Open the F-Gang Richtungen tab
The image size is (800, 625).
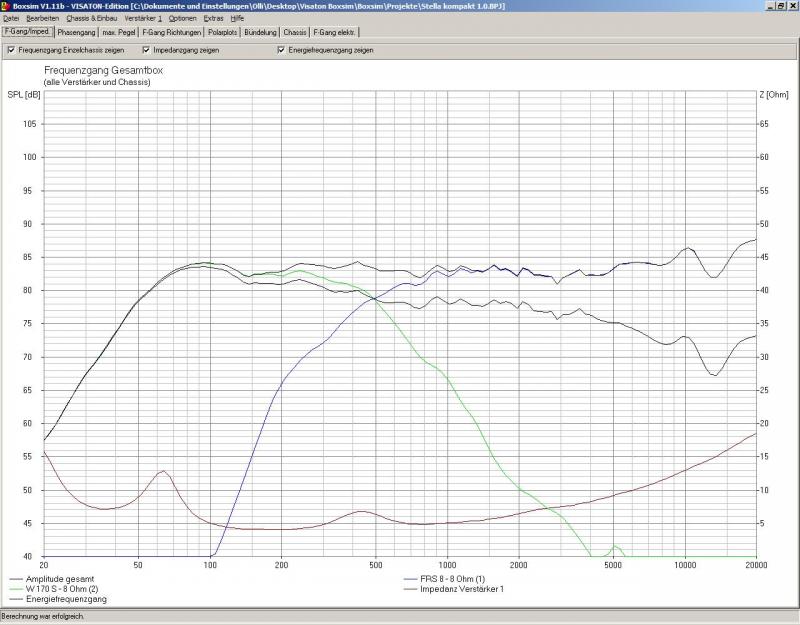(x=173, y=32)
